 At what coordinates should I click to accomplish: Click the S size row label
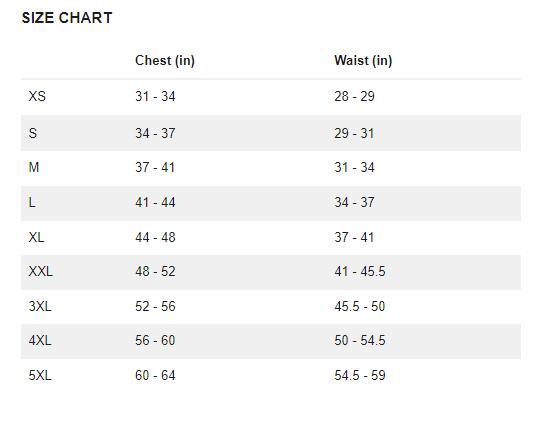(x=33, y=133)
